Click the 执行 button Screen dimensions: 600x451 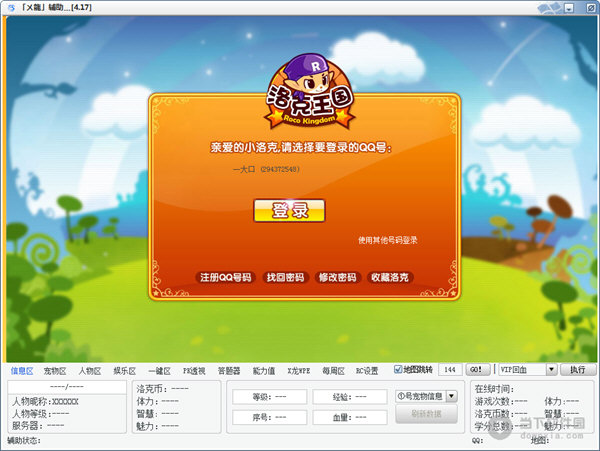[578, 370]
